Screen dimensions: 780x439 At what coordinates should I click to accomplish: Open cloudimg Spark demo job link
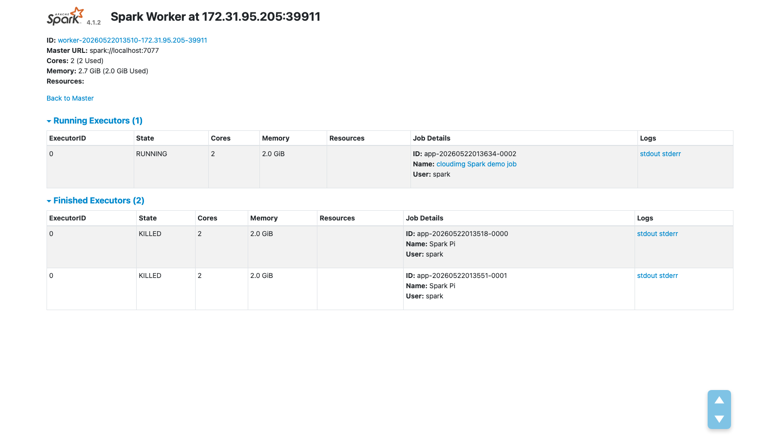point(476,164)
